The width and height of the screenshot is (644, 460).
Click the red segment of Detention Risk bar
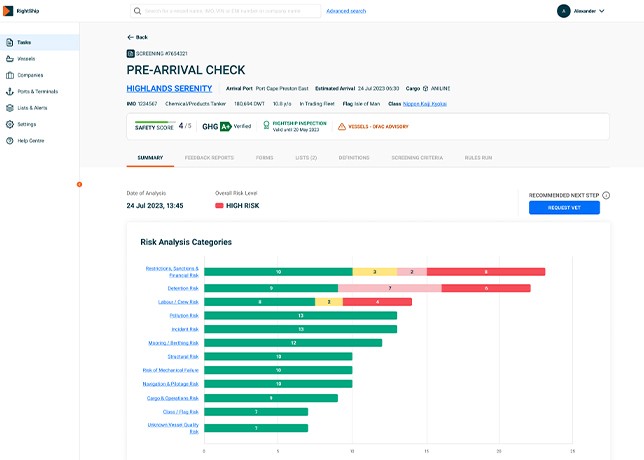point(486,288)
